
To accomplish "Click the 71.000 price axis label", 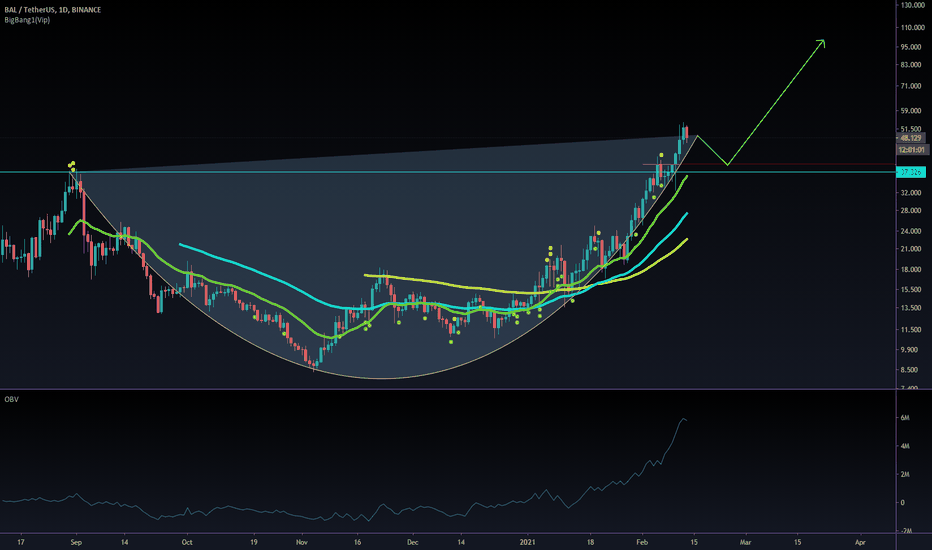I will 911,86.
